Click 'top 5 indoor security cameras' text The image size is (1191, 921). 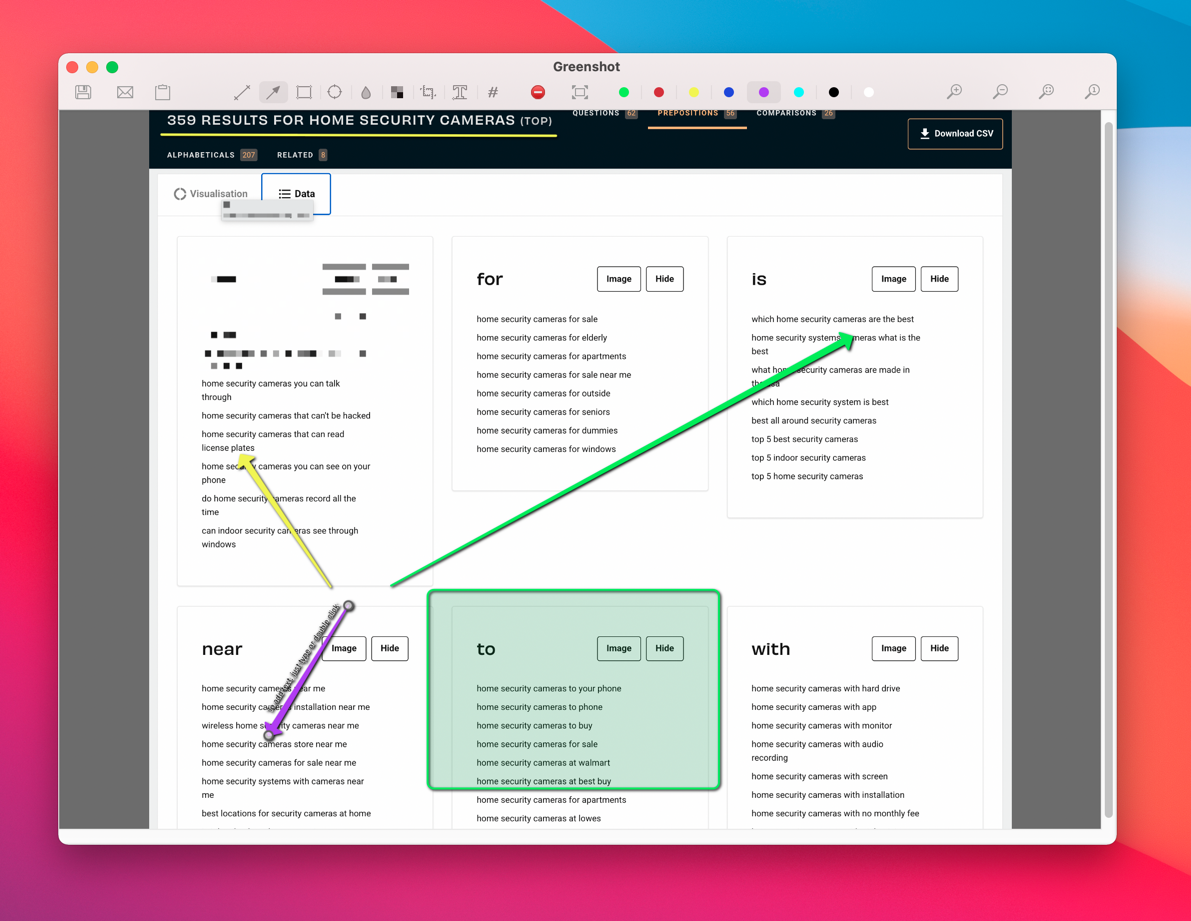point(808,458)
